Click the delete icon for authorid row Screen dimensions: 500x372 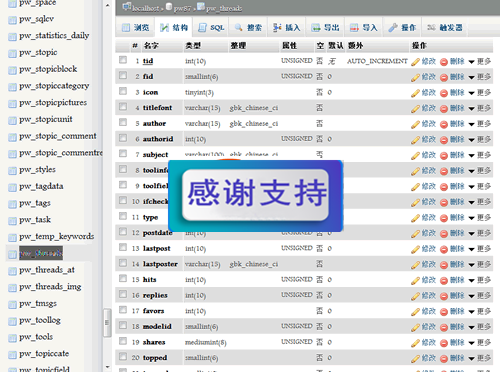[x=444, y=140]
